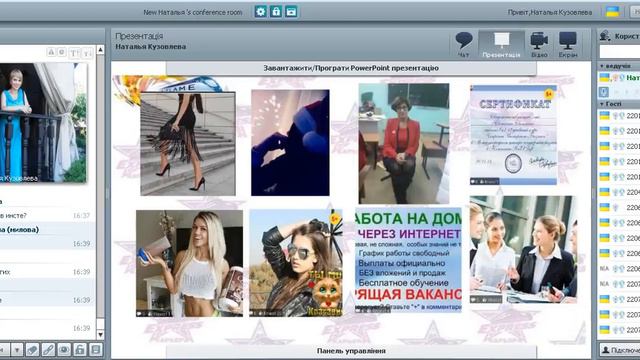Collapse the Гості group
640x360 pixels.
click(619, 104)
